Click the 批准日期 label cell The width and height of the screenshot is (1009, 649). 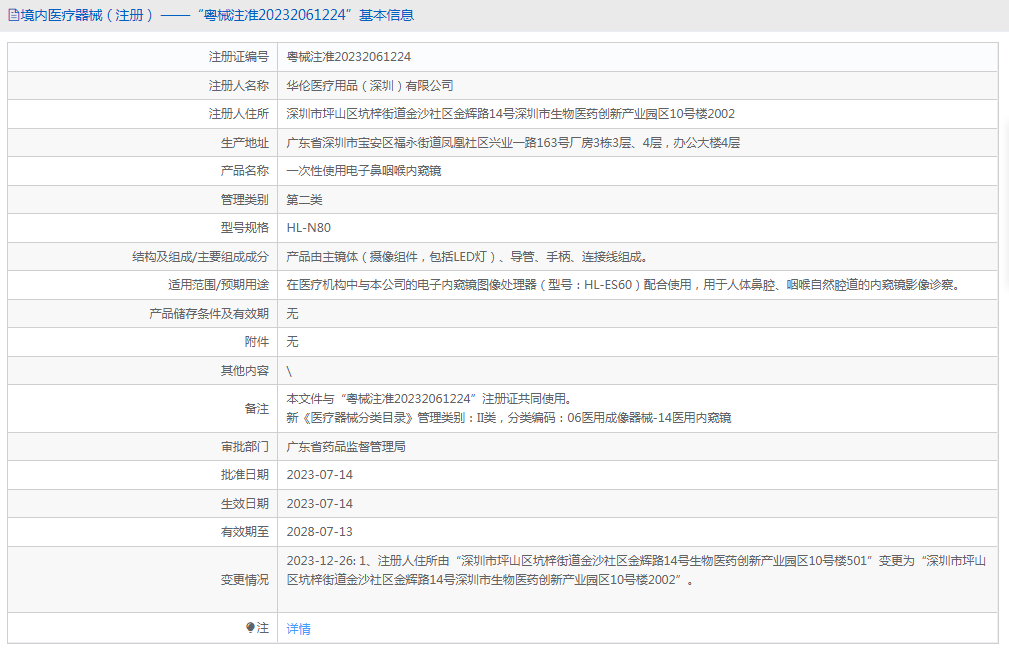[245, 475]
